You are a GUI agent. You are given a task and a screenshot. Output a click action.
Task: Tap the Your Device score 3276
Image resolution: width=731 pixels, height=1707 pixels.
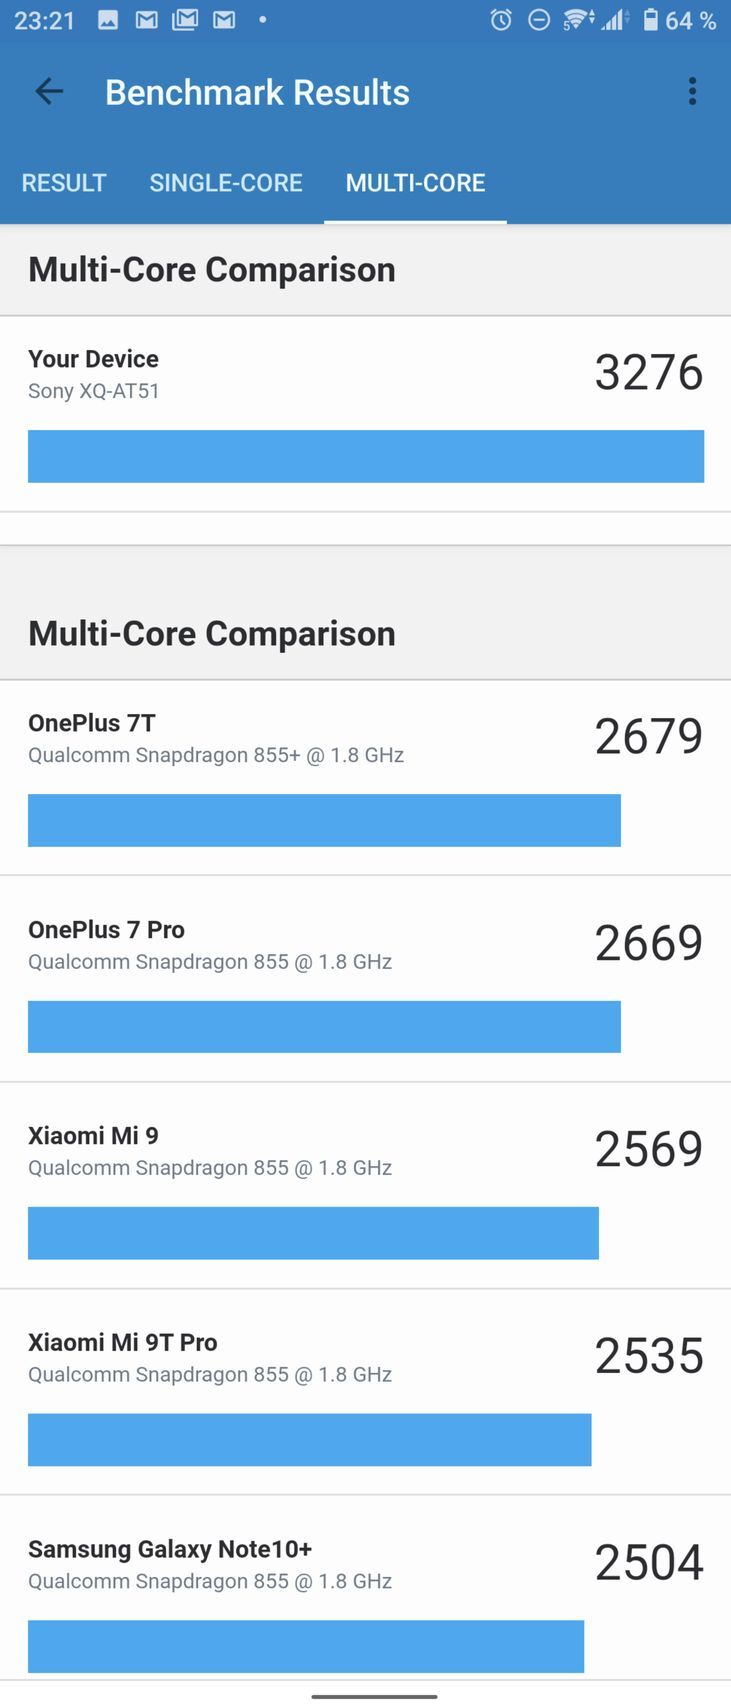pos(649,372)
